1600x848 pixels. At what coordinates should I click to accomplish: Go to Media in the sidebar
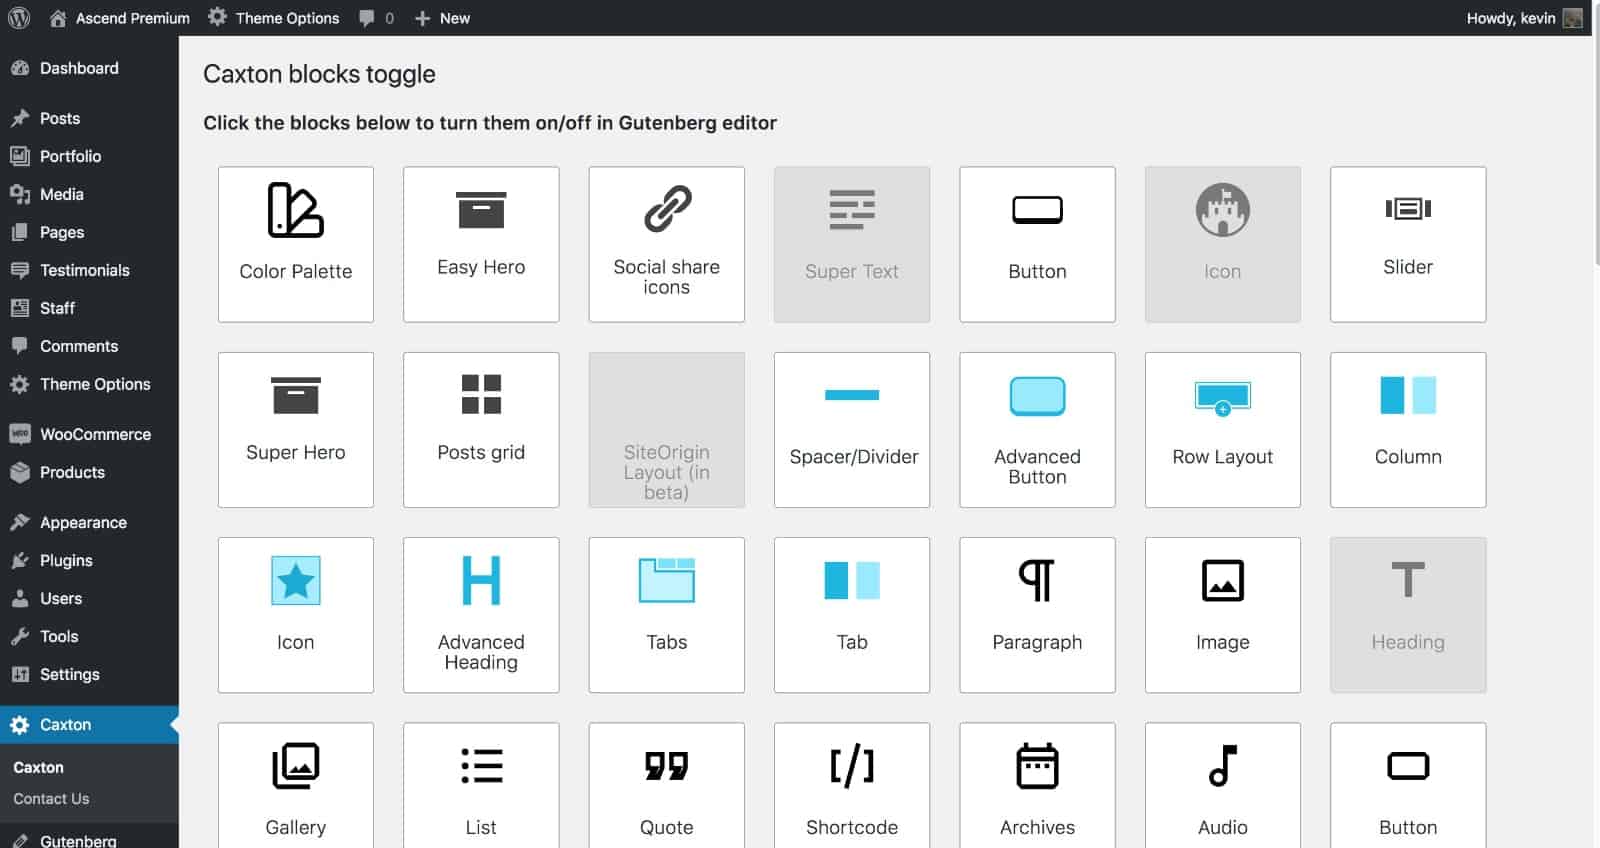89,194
